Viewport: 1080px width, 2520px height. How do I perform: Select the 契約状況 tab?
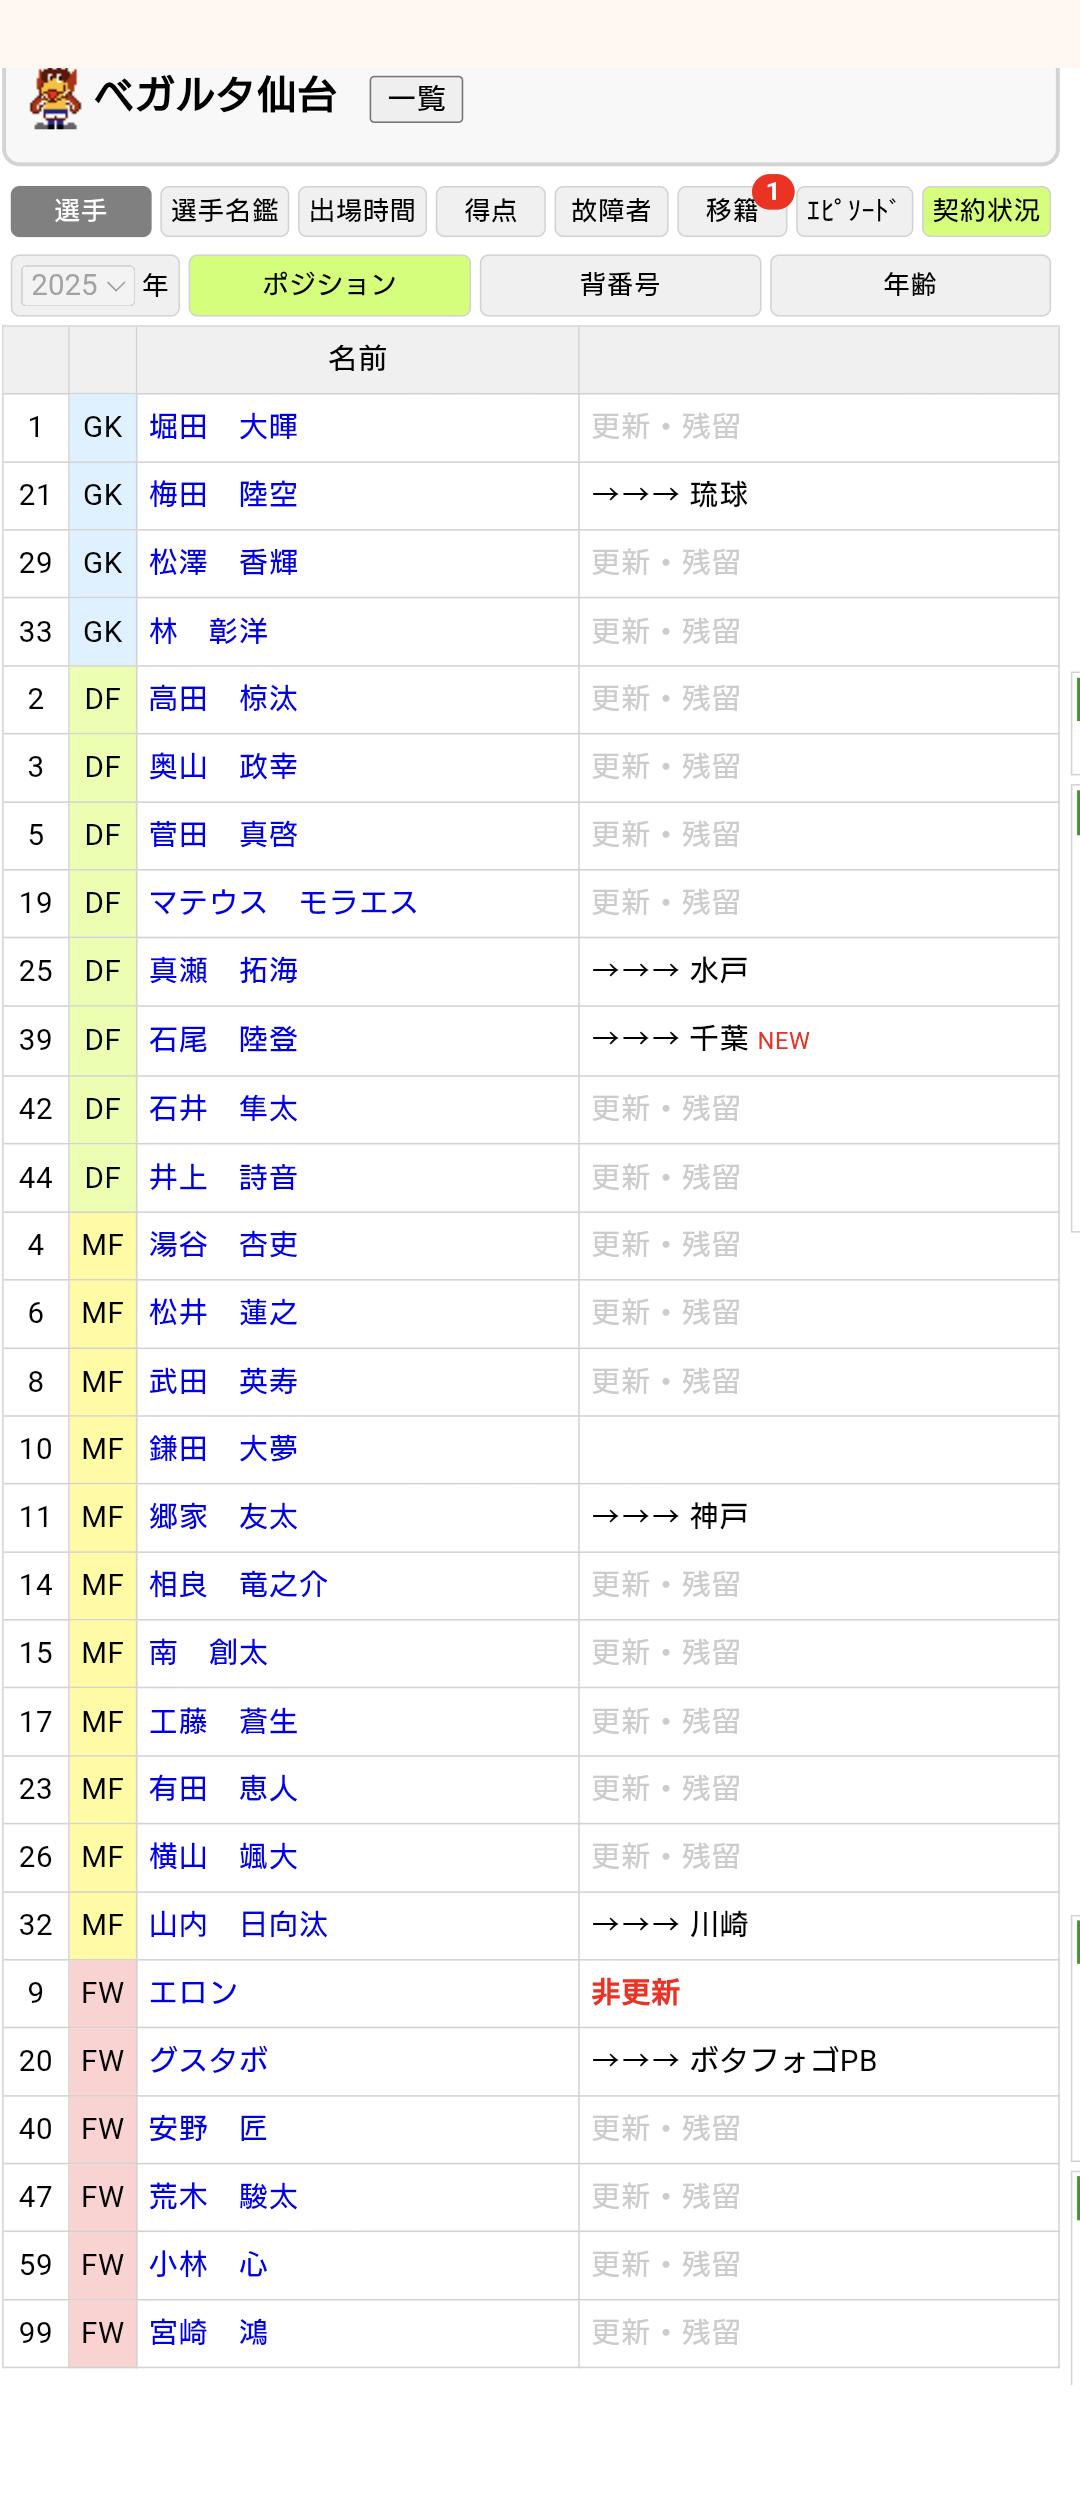(985, 211)
